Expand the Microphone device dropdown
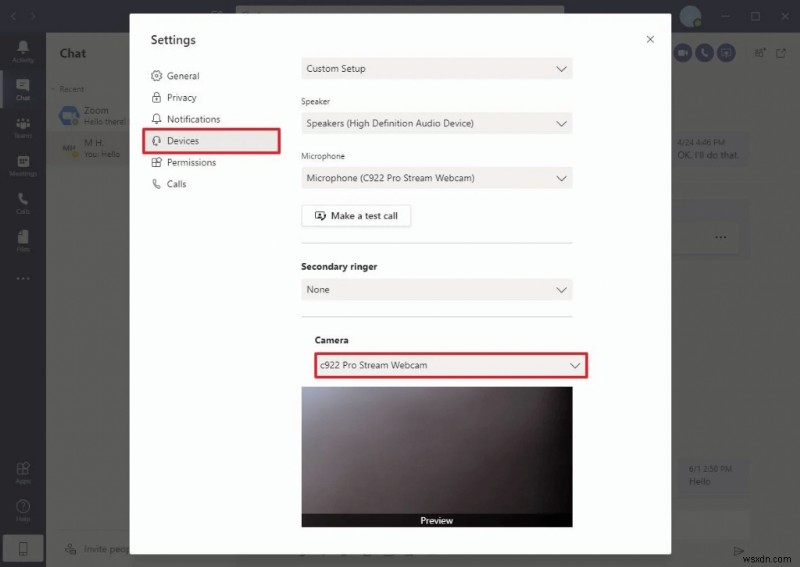 437,178
